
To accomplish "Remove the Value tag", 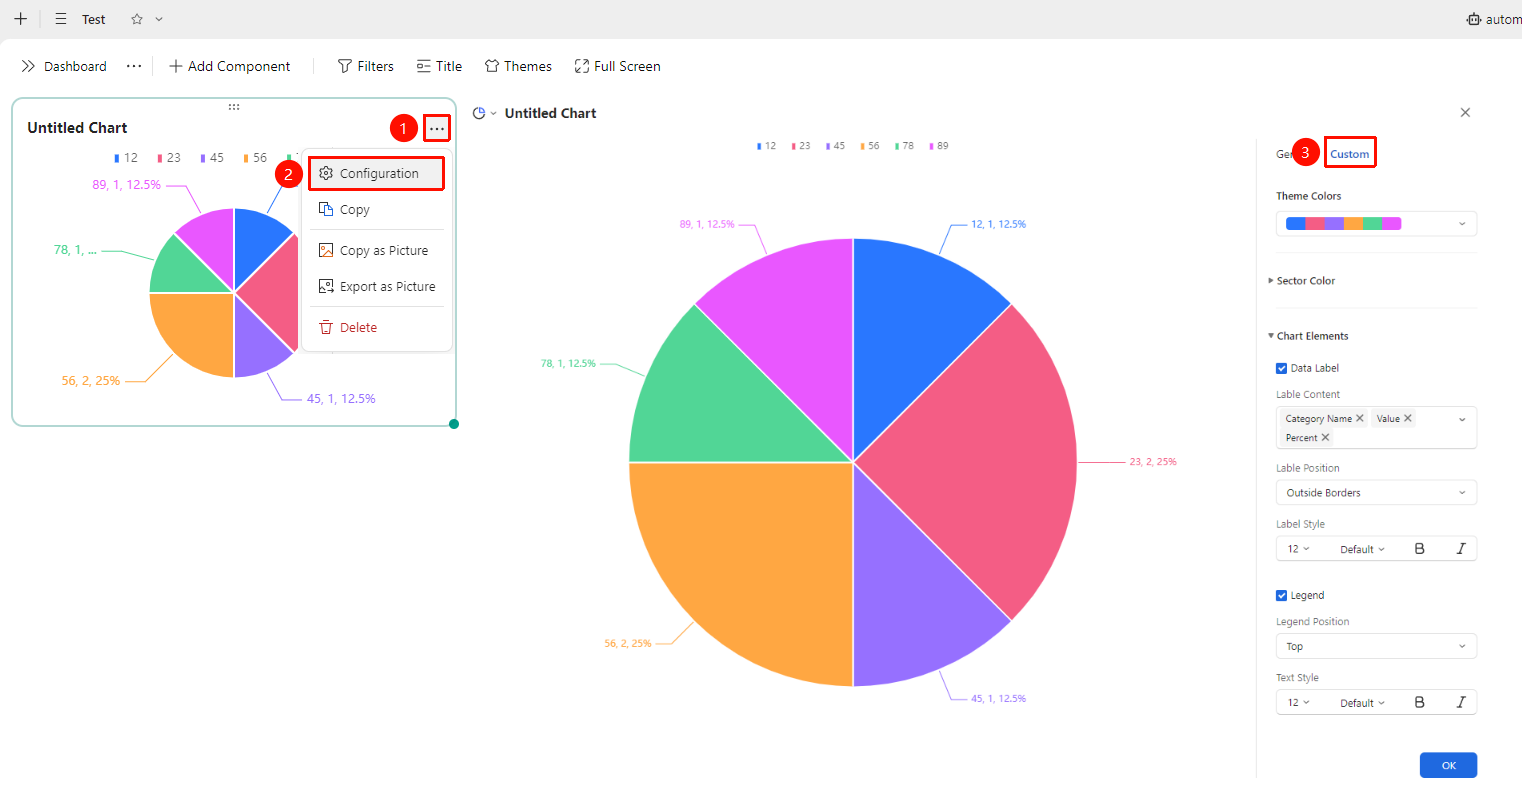I will point(1408,418).
